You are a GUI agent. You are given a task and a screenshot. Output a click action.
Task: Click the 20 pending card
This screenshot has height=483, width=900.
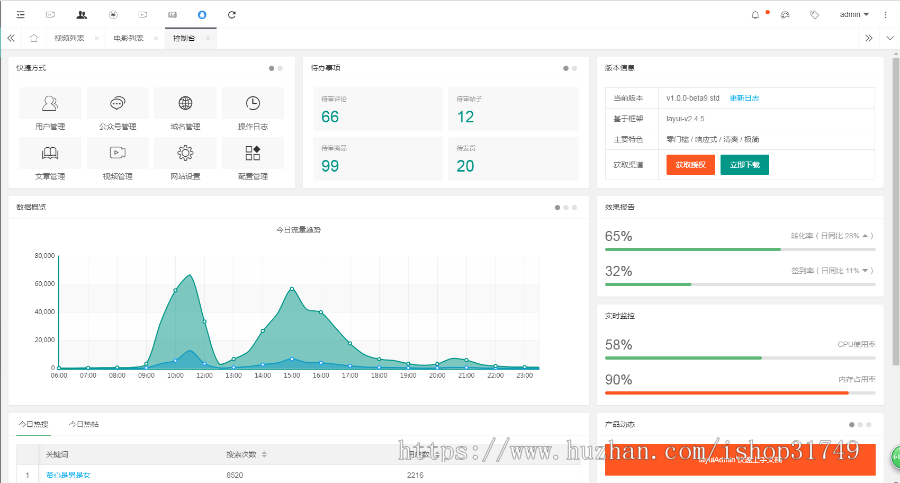tap(513, 159)
